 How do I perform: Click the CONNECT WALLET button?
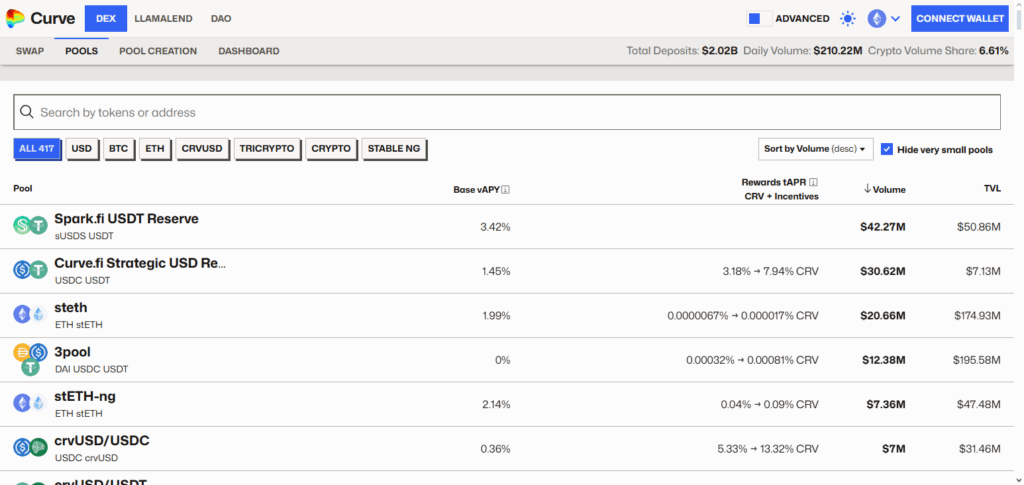[x=960, y=18]
